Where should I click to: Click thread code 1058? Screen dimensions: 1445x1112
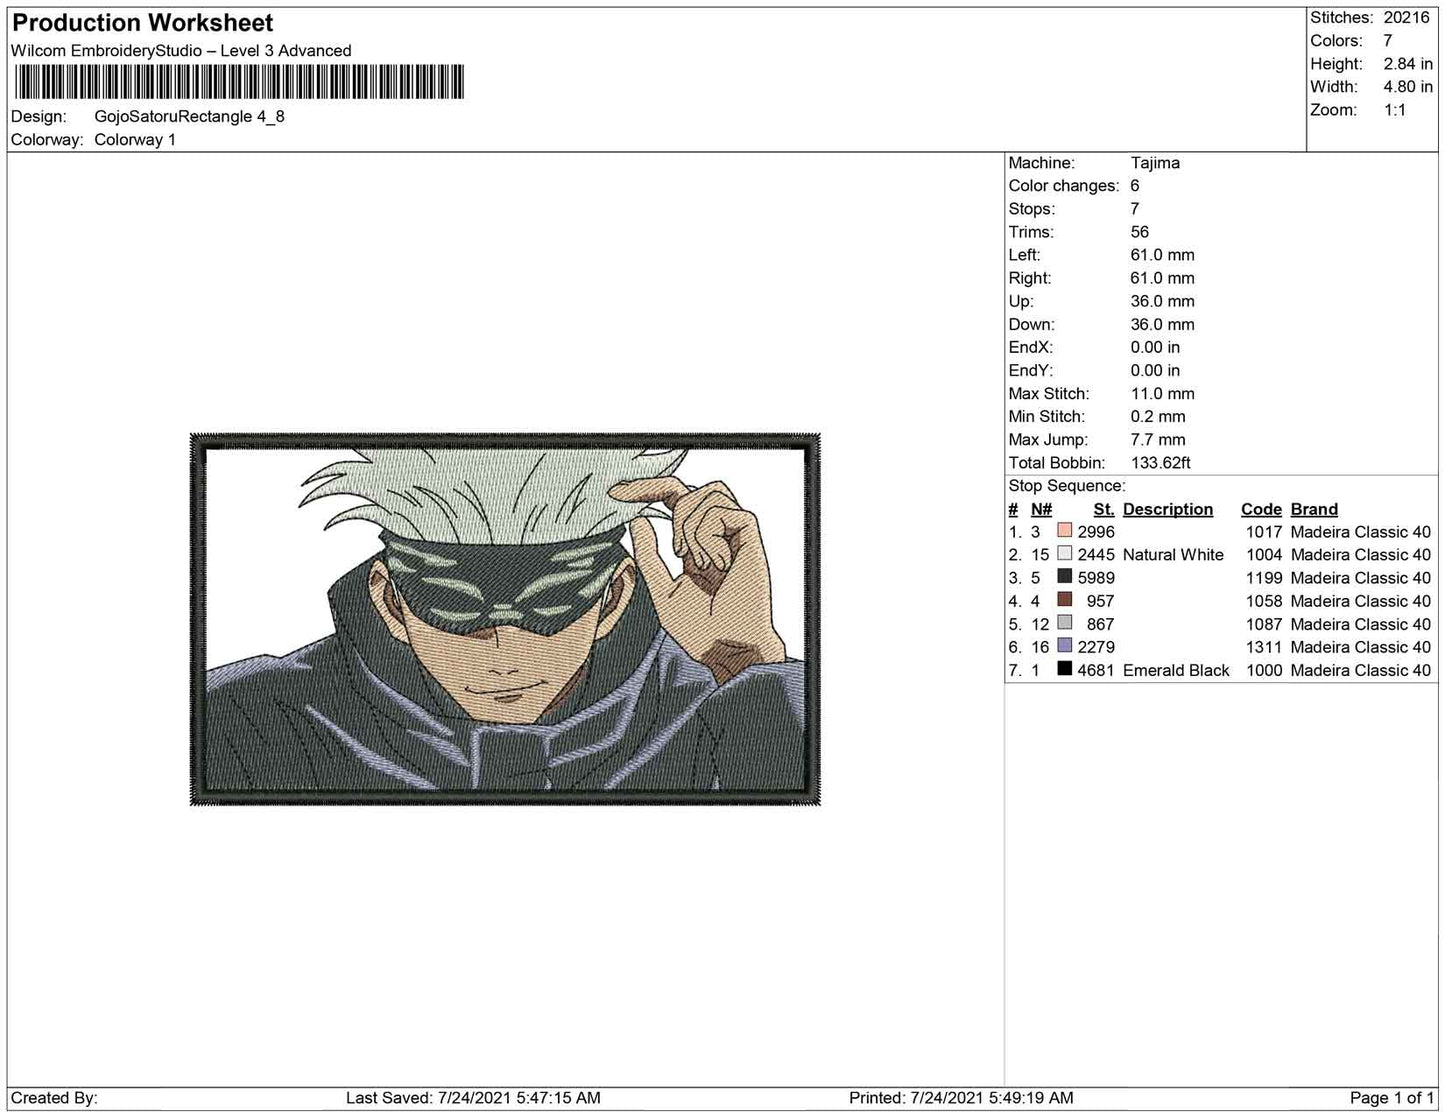(1264, 601)
